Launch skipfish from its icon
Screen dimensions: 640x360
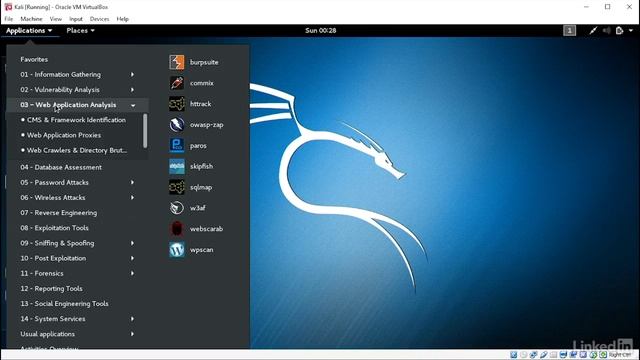(177, 167)
